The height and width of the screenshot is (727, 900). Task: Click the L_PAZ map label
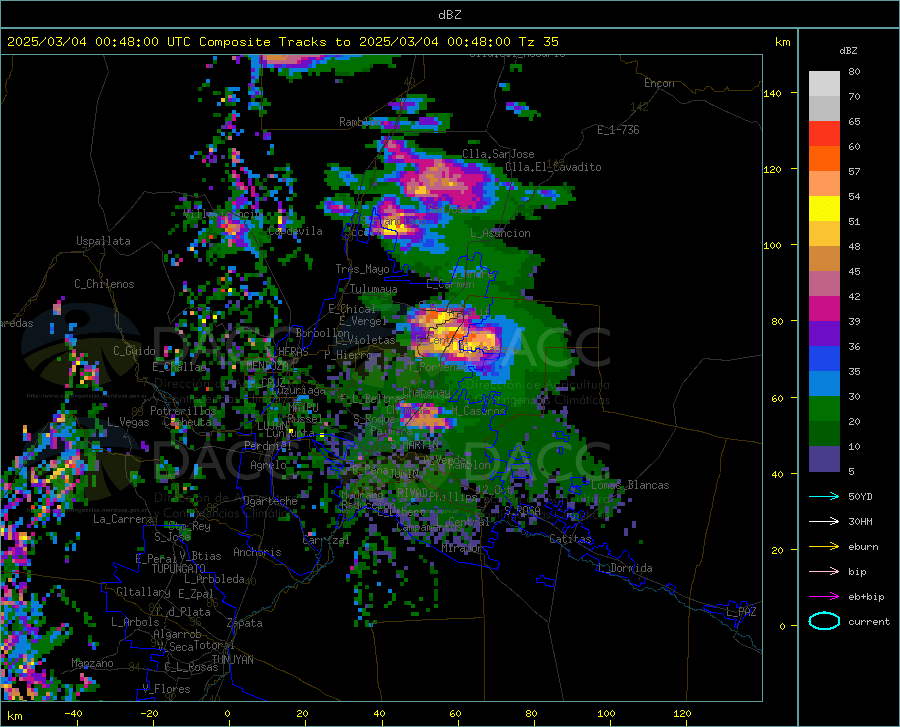[741, 612]
